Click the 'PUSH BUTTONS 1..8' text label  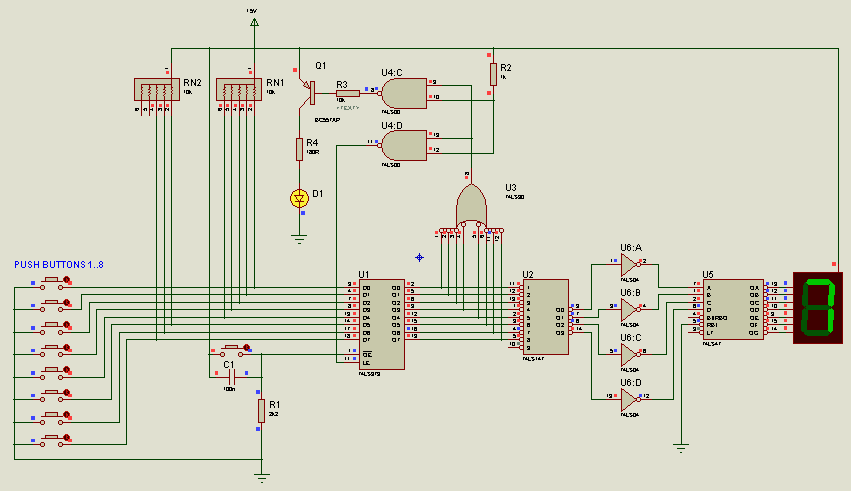59,265
